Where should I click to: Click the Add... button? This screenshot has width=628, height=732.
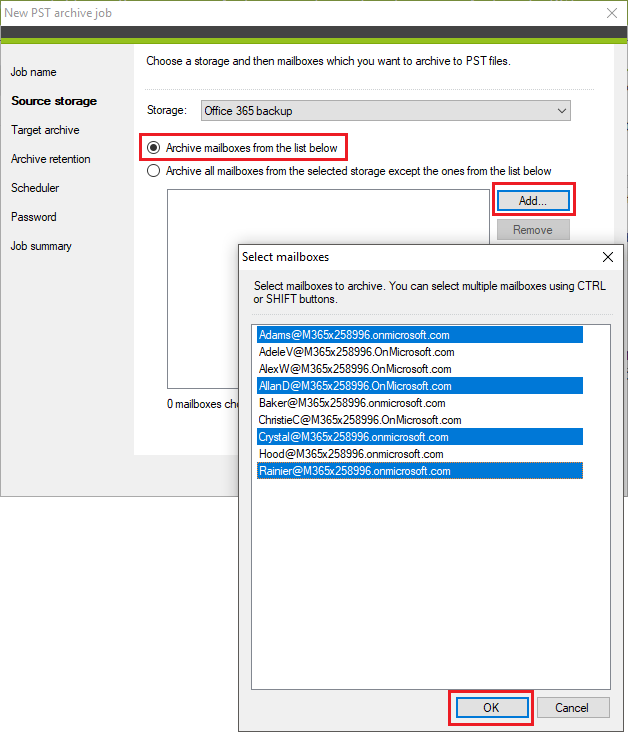[533, 201]
